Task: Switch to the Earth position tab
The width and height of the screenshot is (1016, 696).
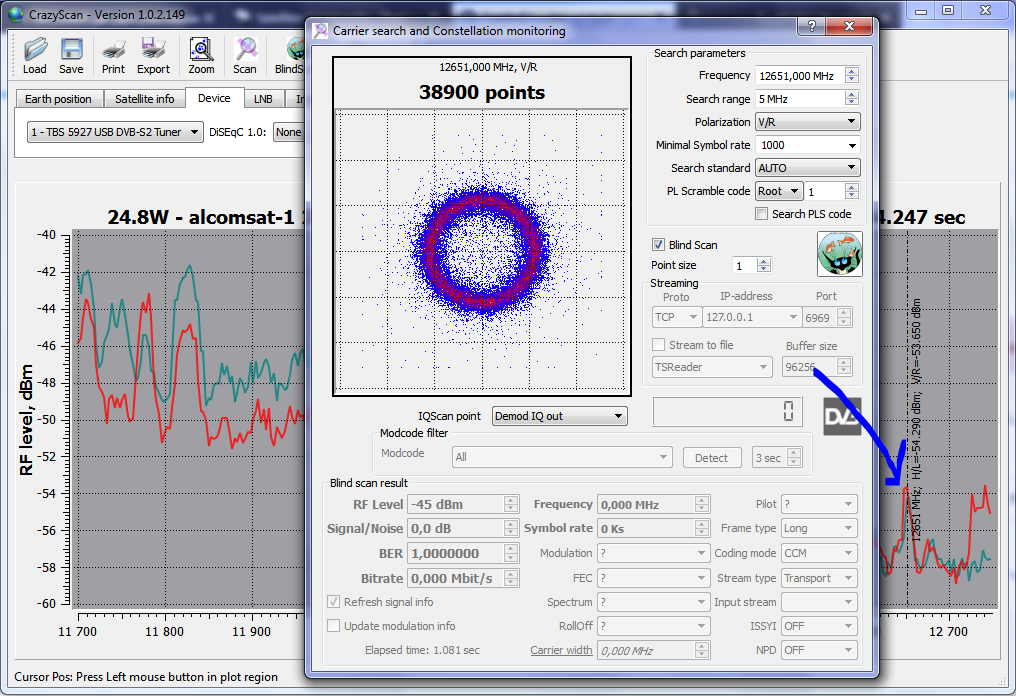Action: (x=58, y=99)
